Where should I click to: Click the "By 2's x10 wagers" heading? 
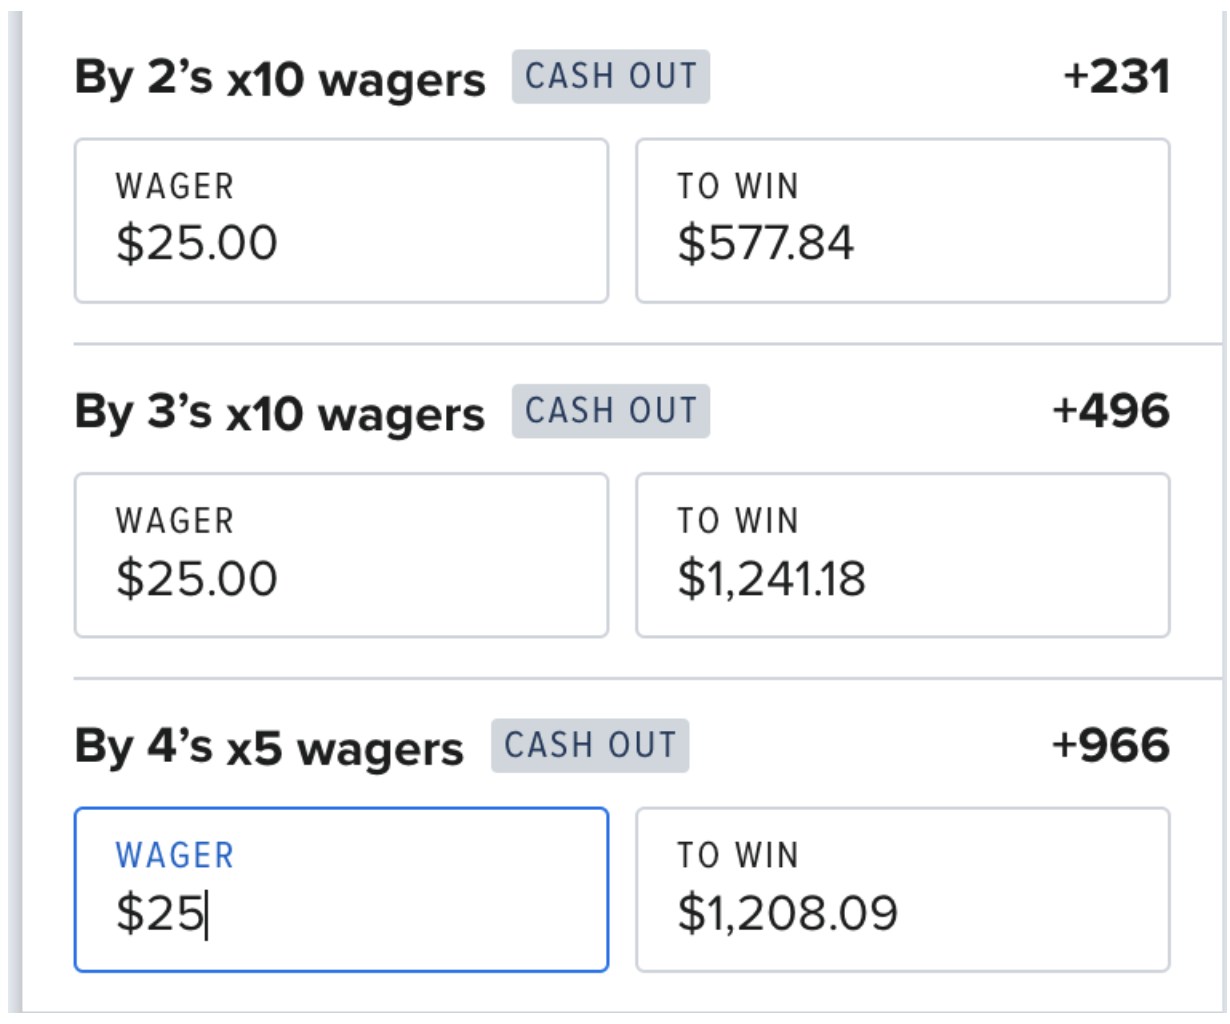(x=279, y=79)
